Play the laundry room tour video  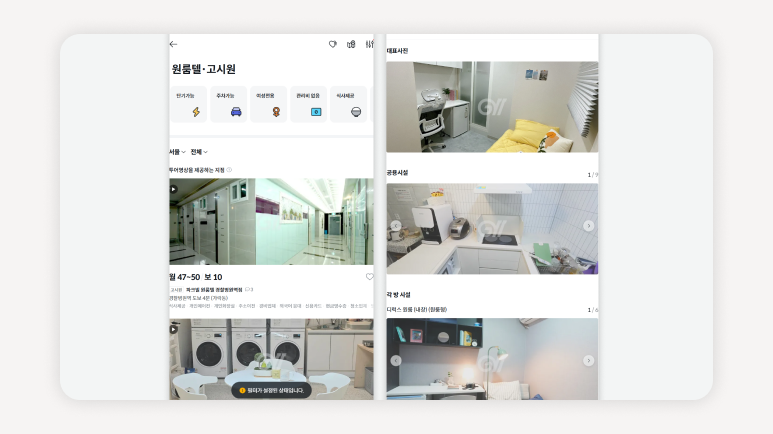point(174,329)
